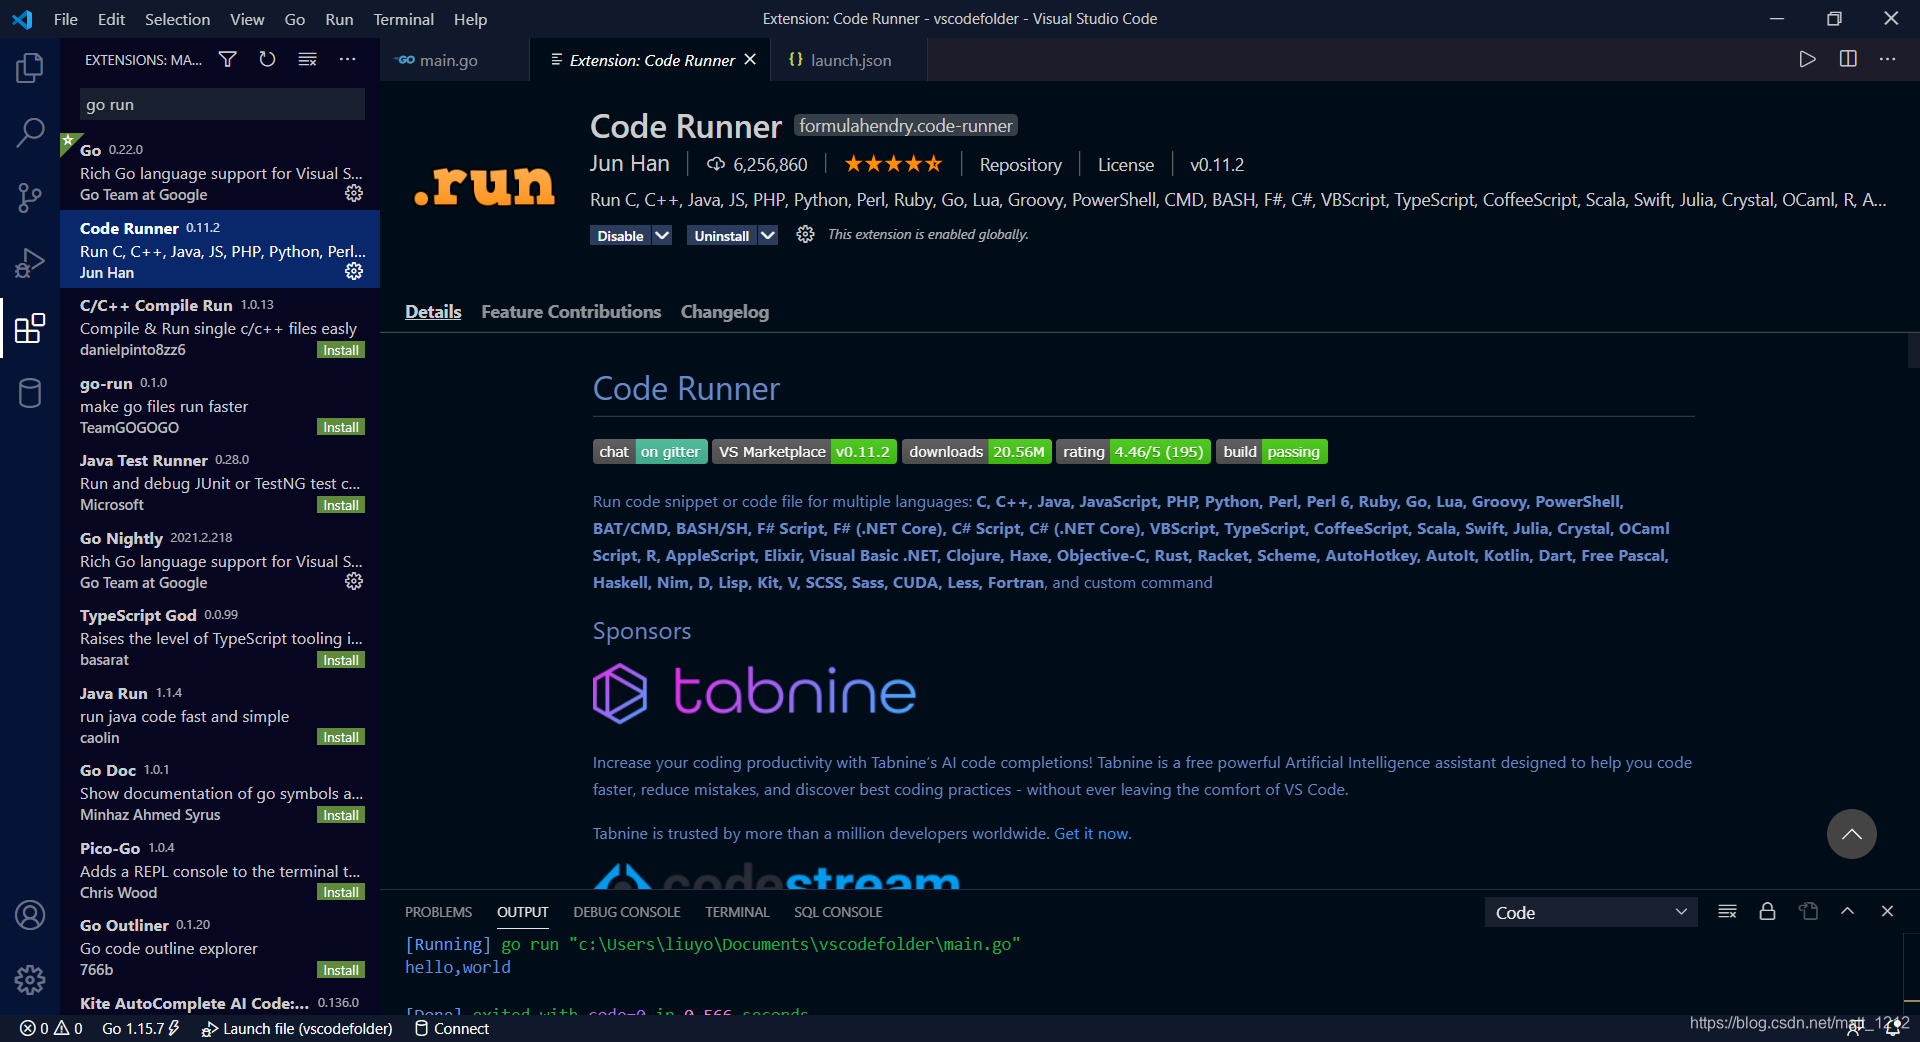1920x1042 pixels.
Task: Click the on gitter chat badge
Action: [x=650, y=452]
